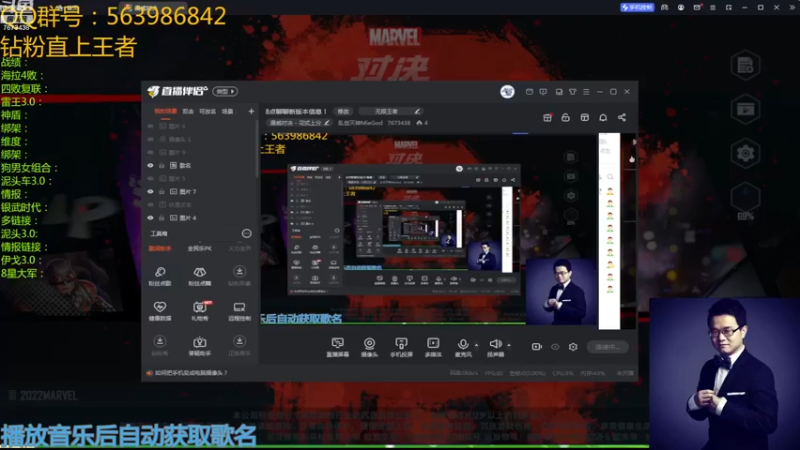Viewport: 800px width, 450px height.
Task: Expand the microphone options arrow
Action: 477,345
